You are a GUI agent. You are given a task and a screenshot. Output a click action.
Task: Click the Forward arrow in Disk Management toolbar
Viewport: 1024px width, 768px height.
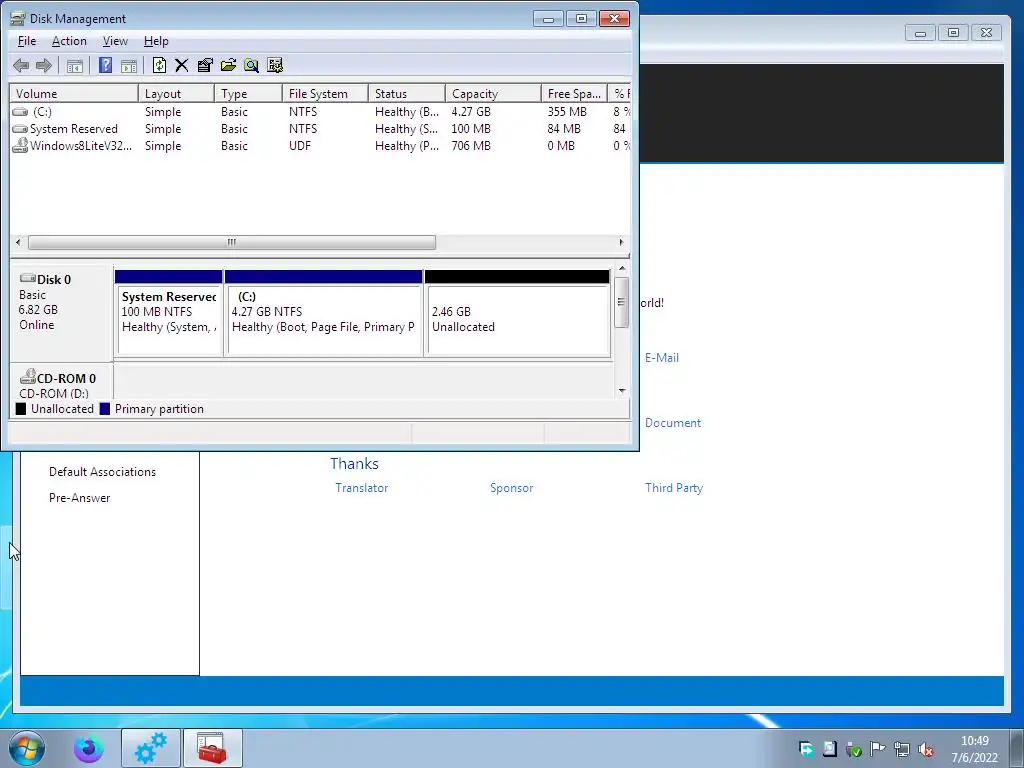44,65
